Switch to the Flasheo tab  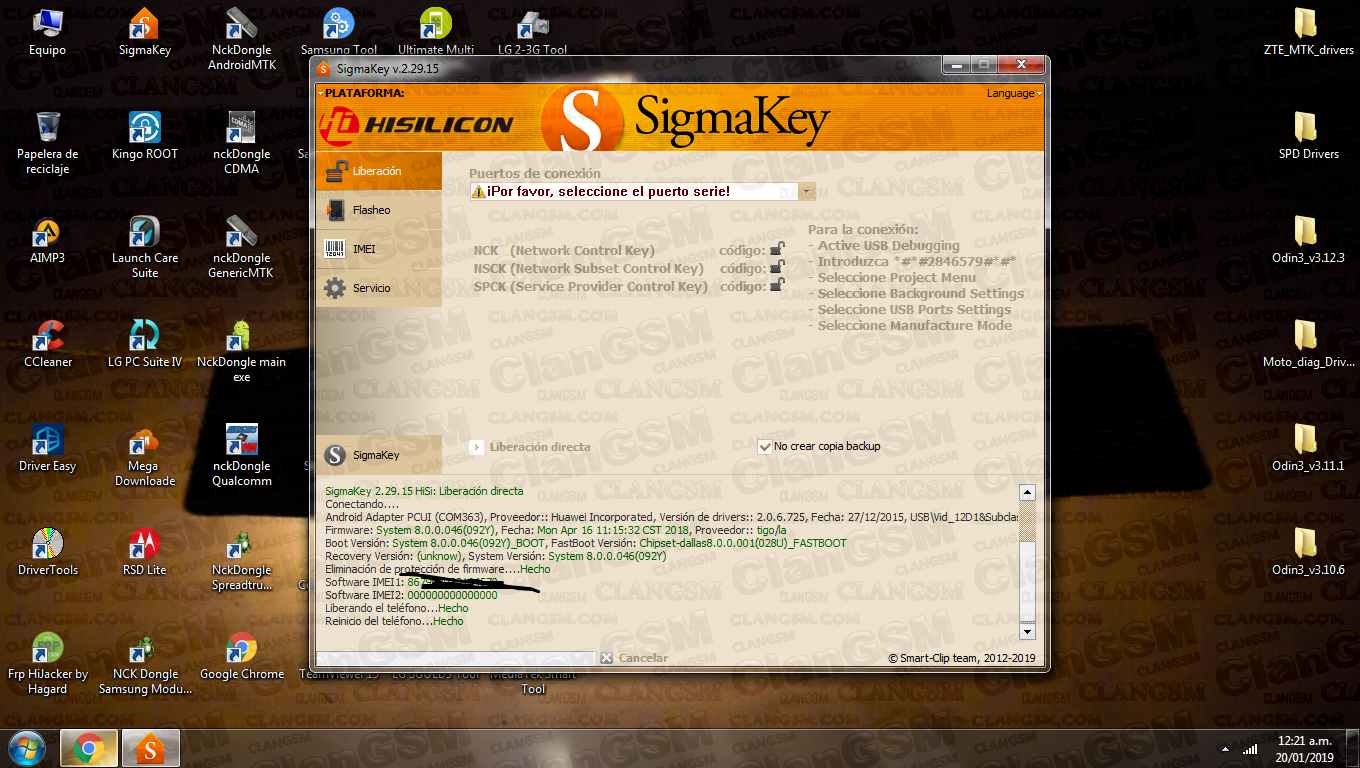click(378, 210)
